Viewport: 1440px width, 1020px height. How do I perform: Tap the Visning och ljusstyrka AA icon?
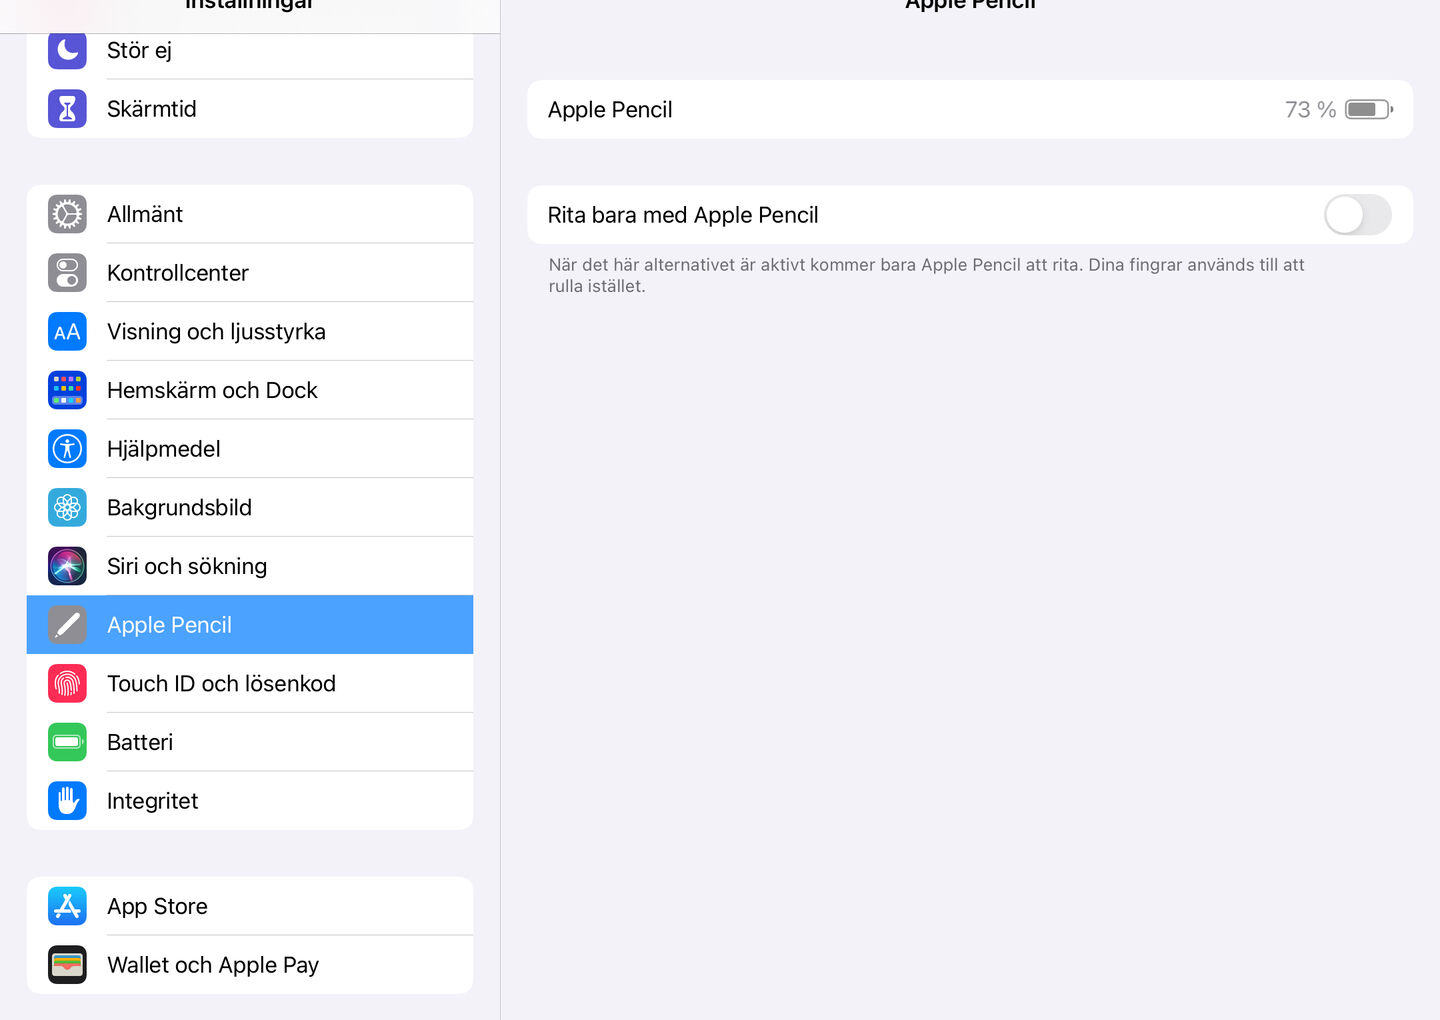click(67, 332)
